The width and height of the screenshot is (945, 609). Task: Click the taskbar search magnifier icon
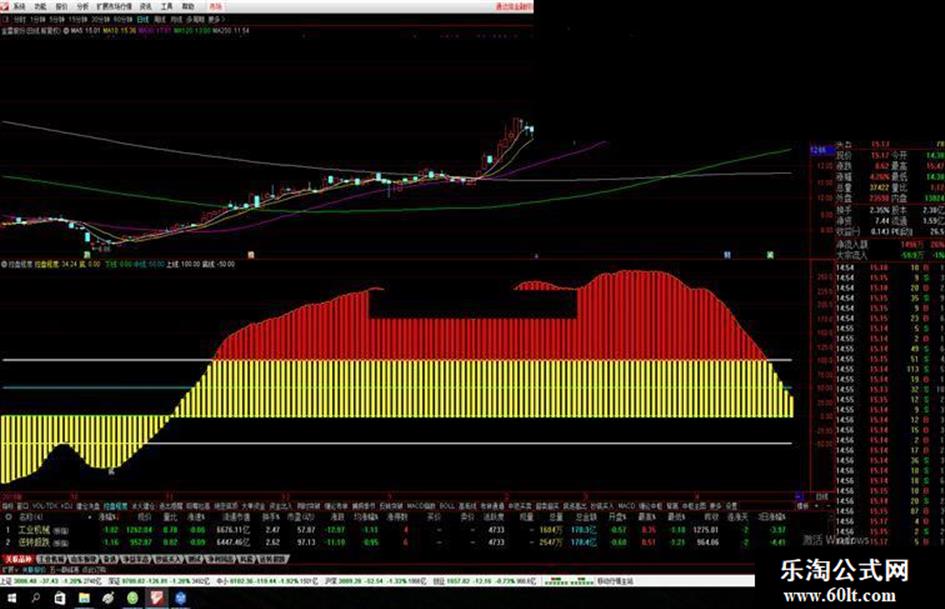coord(36,598)
